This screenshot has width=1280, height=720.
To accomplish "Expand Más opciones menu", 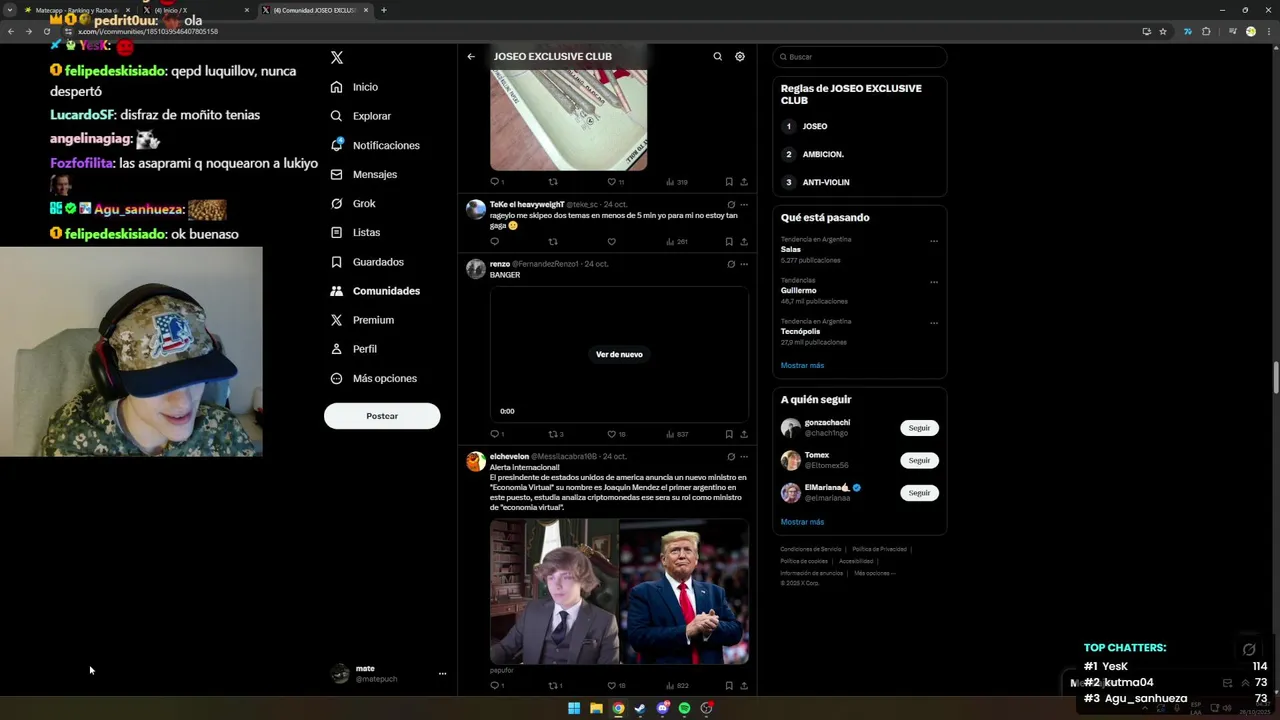I will point(373,378).
